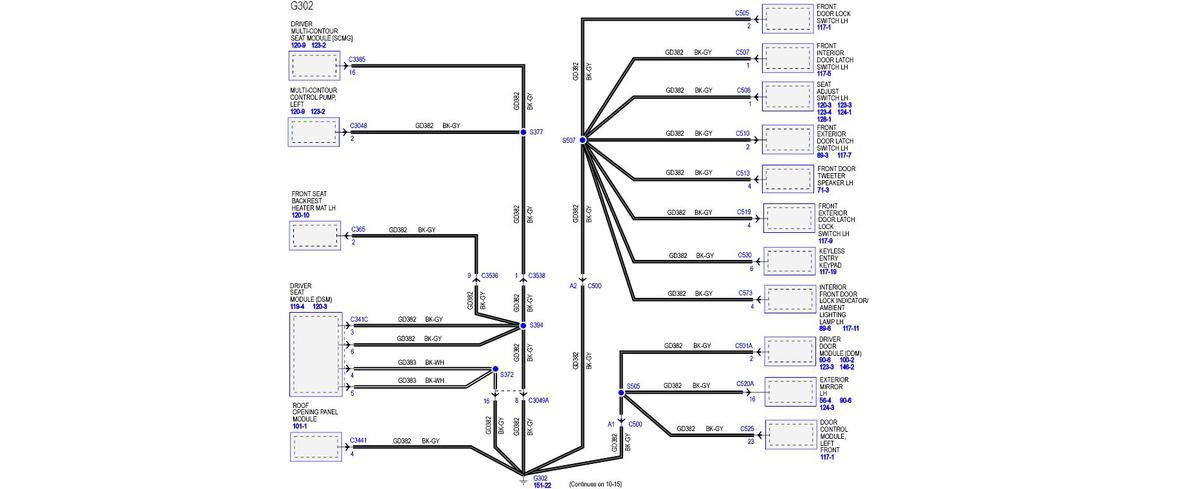Select the Front Door Tweeter Speaker LH box

point(788,178)
